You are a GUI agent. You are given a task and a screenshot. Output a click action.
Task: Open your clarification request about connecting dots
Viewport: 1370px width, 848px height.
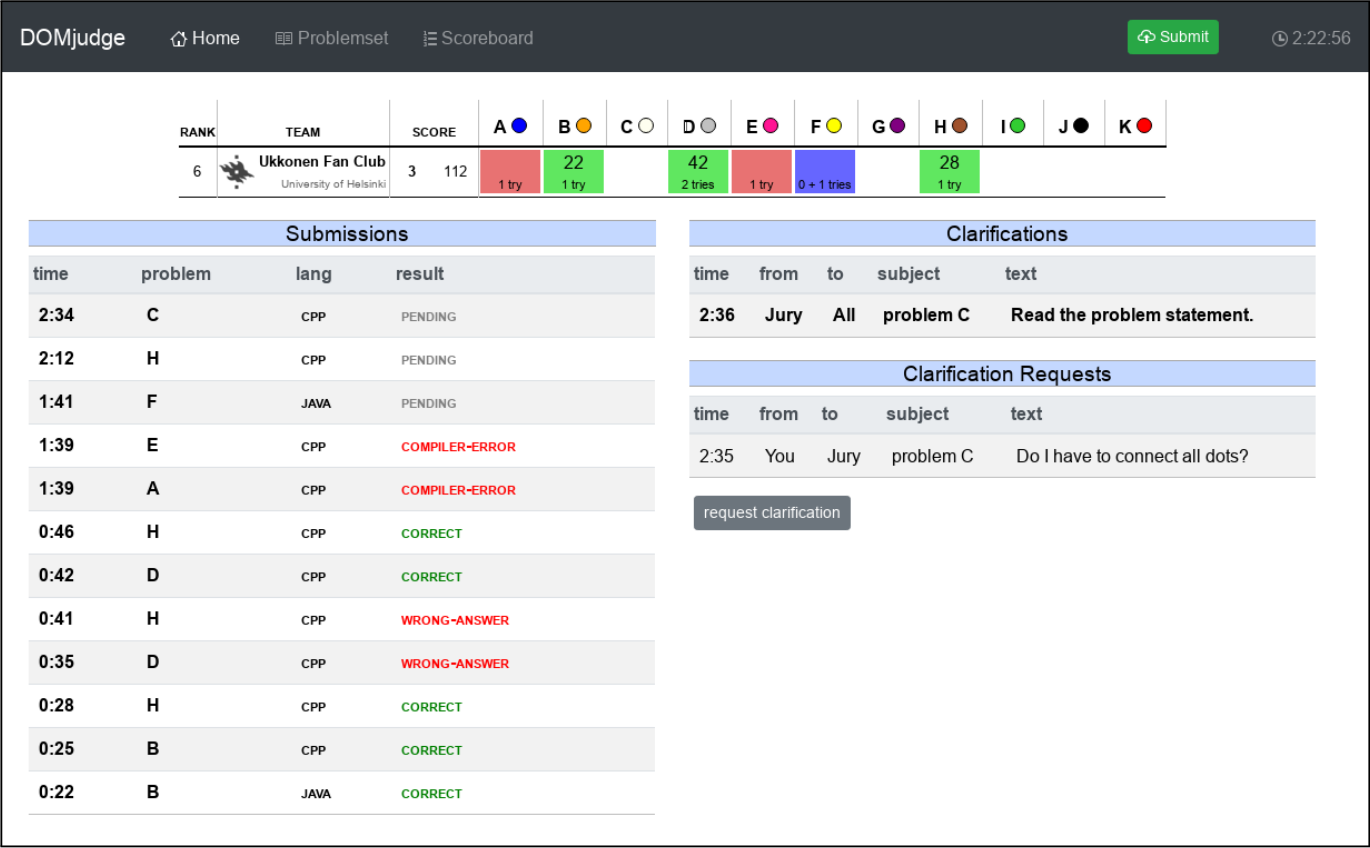[x=1002, y=456]
